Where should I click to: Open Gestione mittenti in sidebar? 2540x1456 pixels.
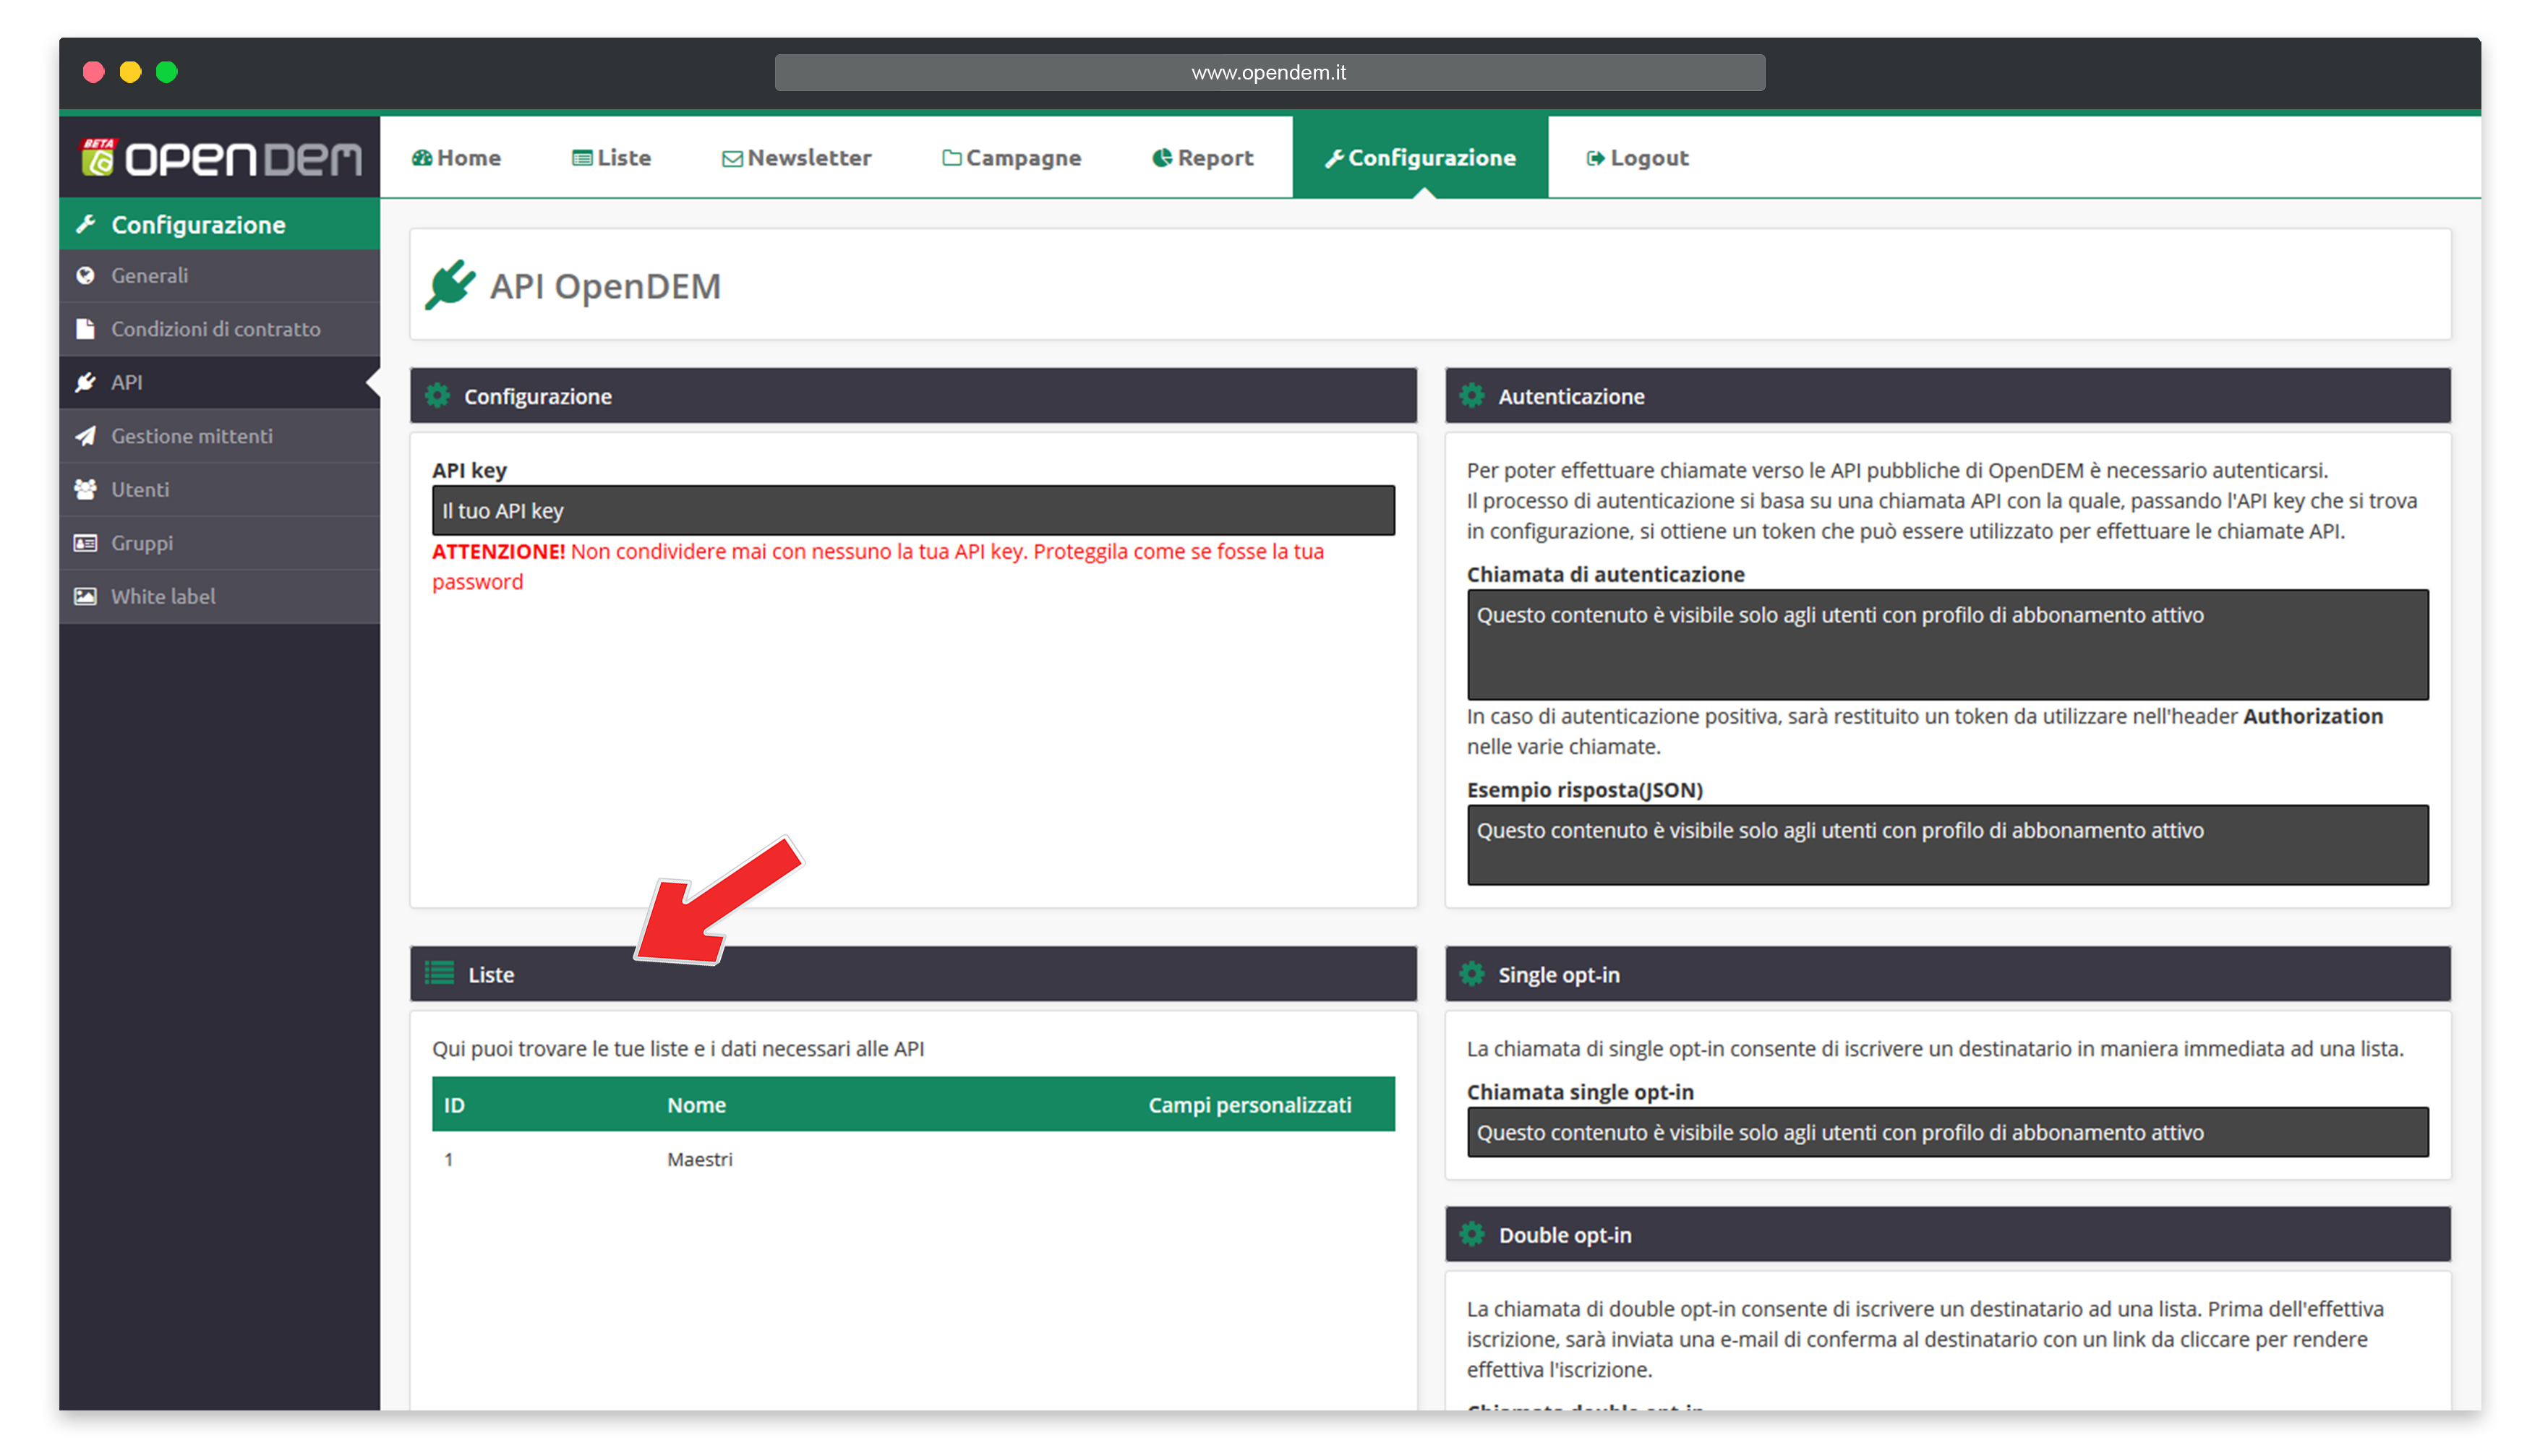pos(219,436)
